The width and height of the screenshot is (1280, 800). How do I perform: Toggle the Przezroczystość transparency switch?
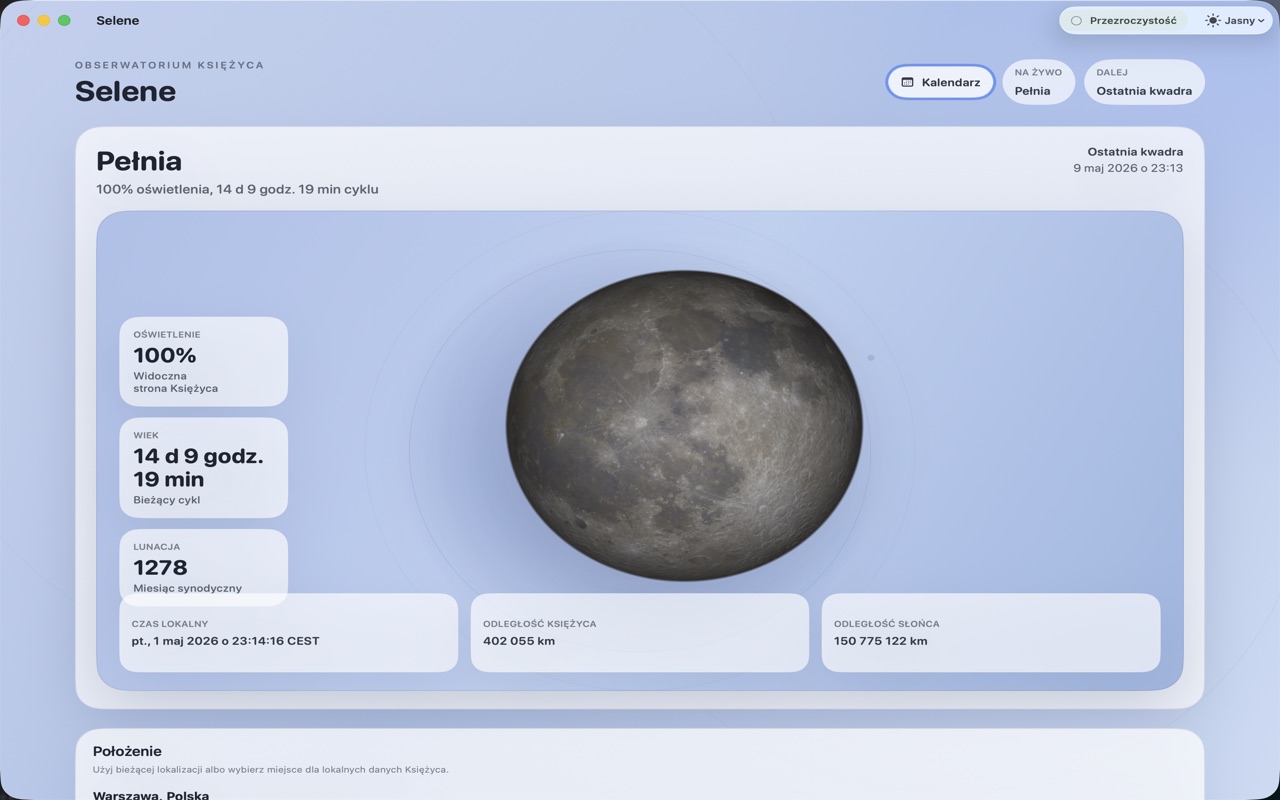(x=1123, y=20)
